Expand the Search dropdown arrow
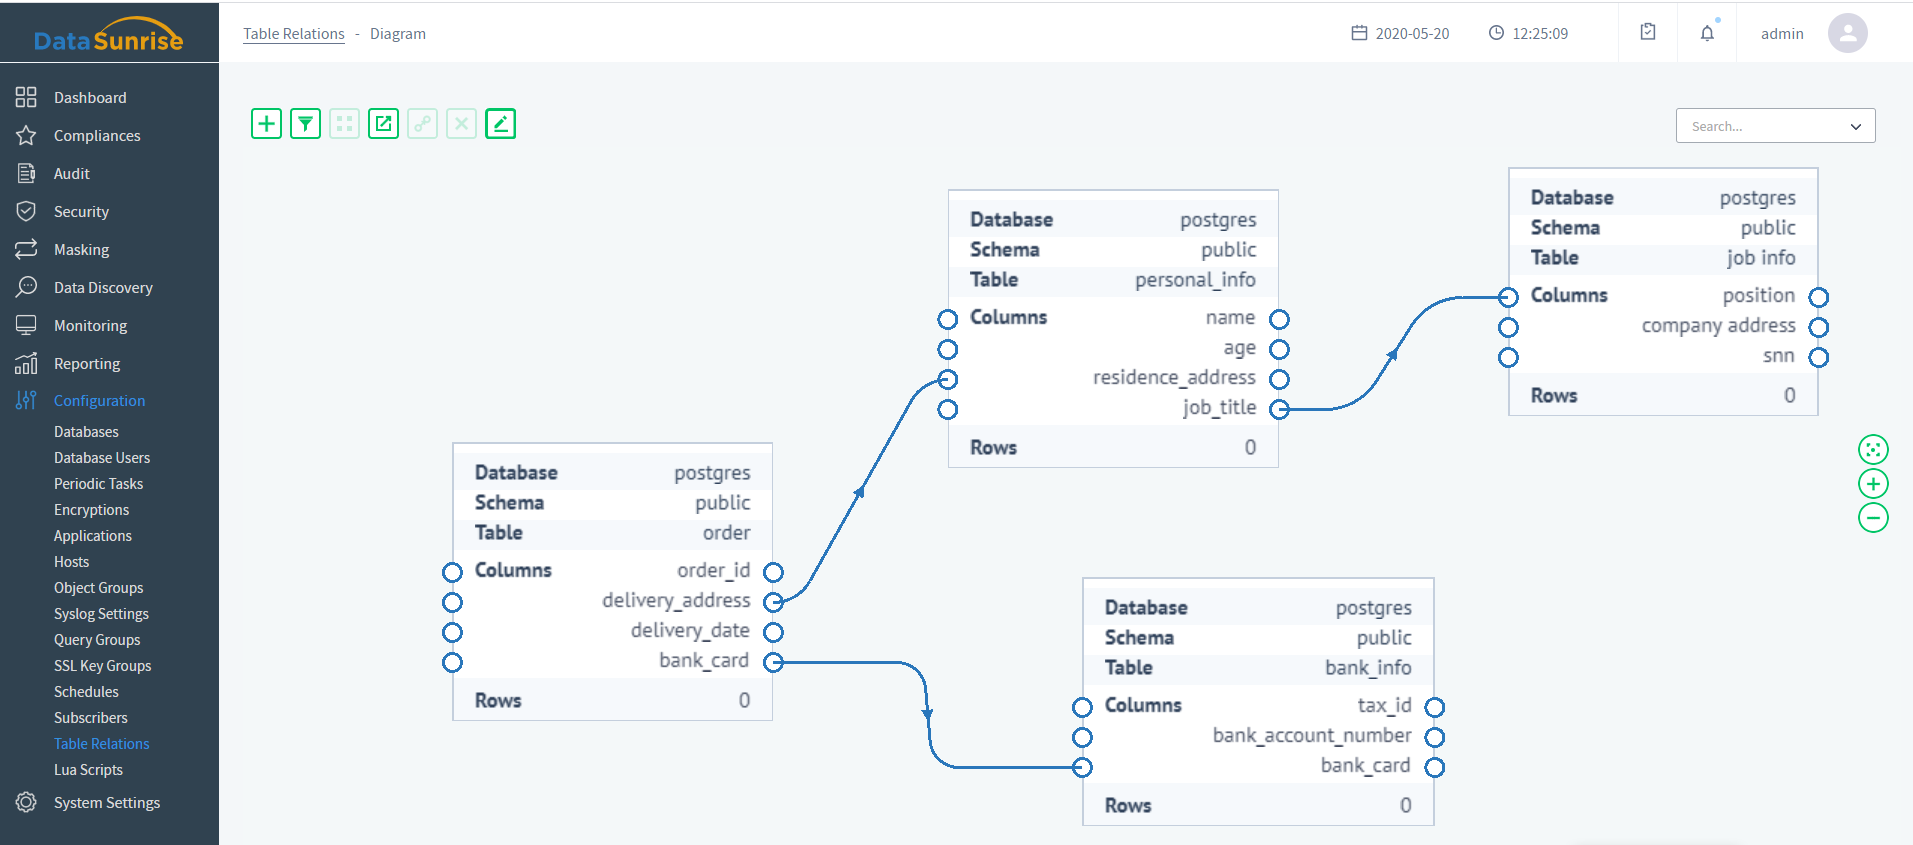Image resolution: width=1913 pixels, height=845 pixels. (x=1856, y=127)
